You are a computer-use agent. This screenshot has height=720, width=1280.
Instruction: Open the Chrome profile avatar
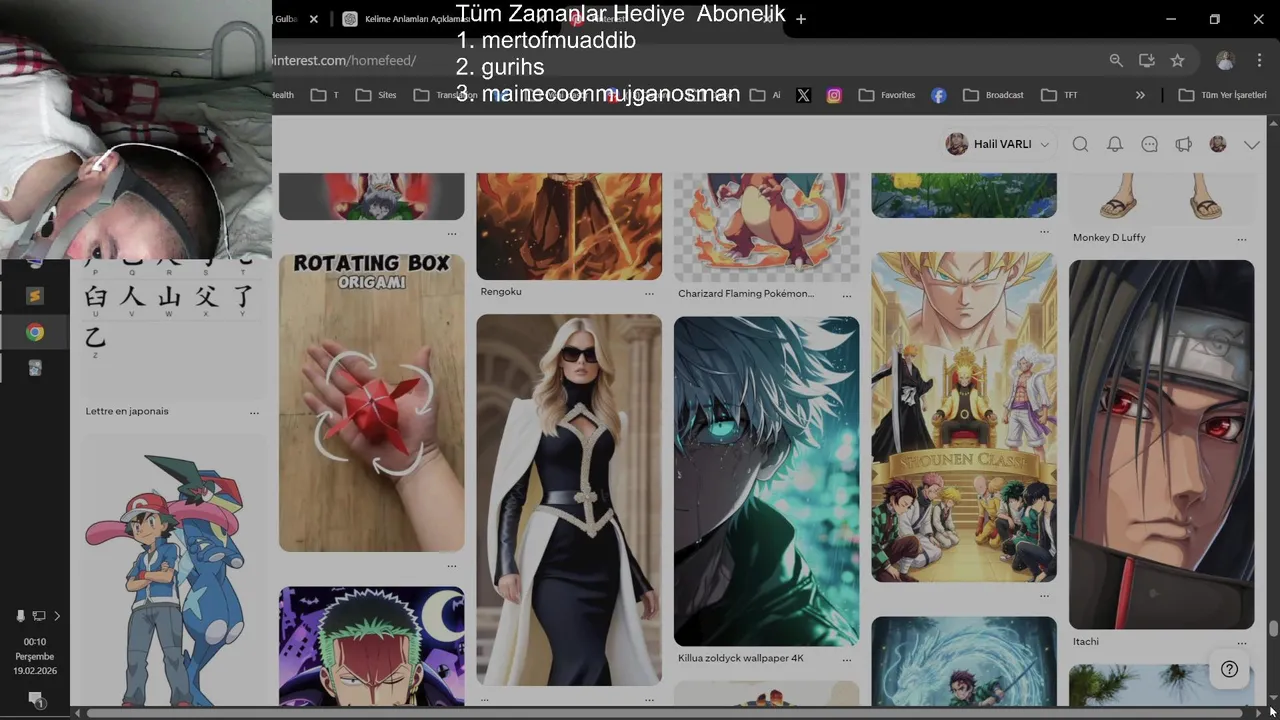pyautogui.click(x=1225, y=61)
